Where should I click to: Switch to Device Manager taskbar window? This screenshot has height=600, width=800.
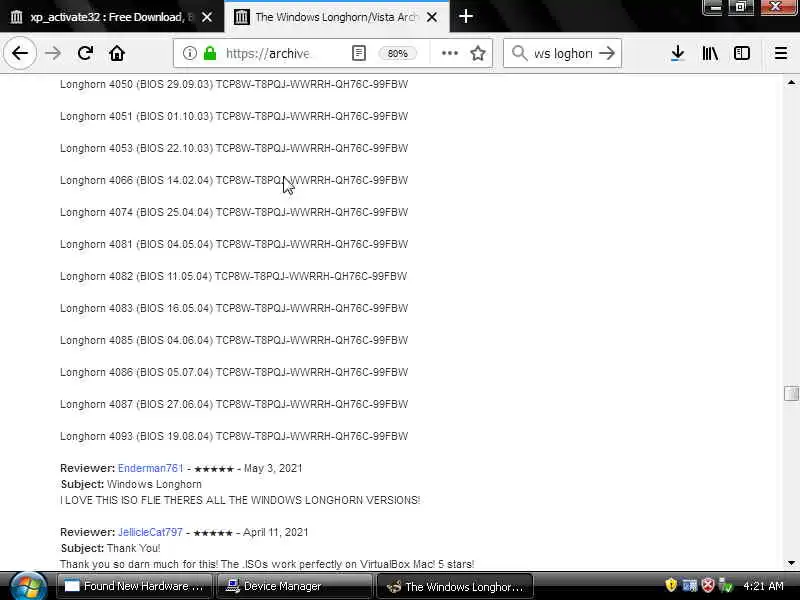coord(294,586)
